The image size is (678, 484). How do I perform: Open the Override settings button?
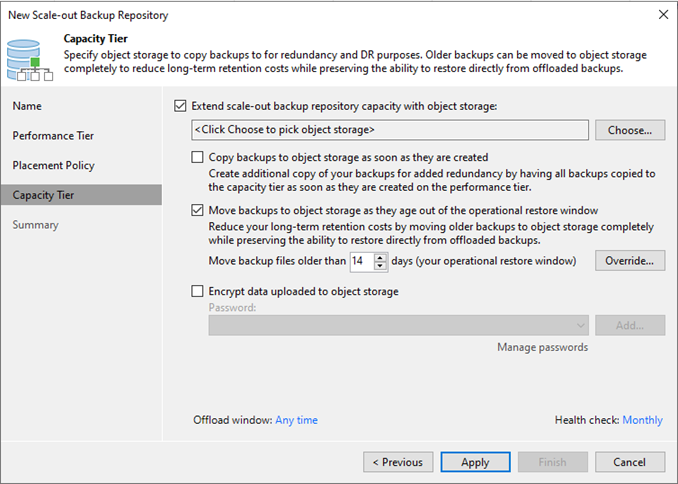tap(630, 261)
